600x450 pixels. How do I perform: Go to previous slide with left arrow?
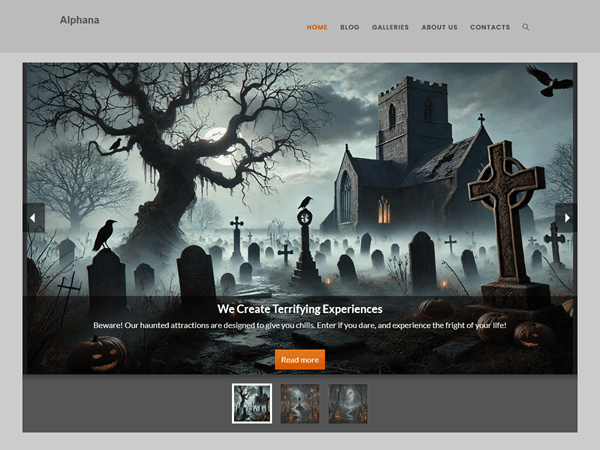pyautogui.click(x=34, y=218)
